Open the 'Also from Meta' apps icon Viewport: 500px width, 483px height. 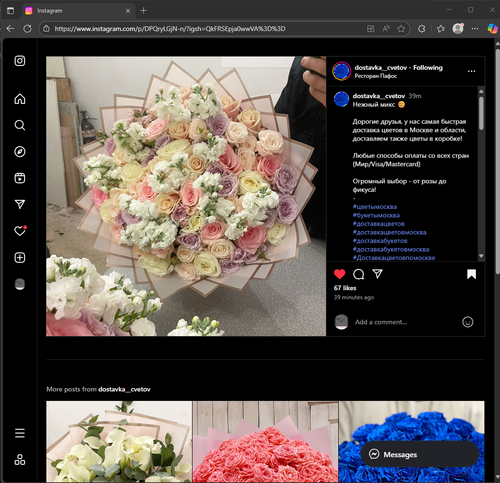click(20, 460)
